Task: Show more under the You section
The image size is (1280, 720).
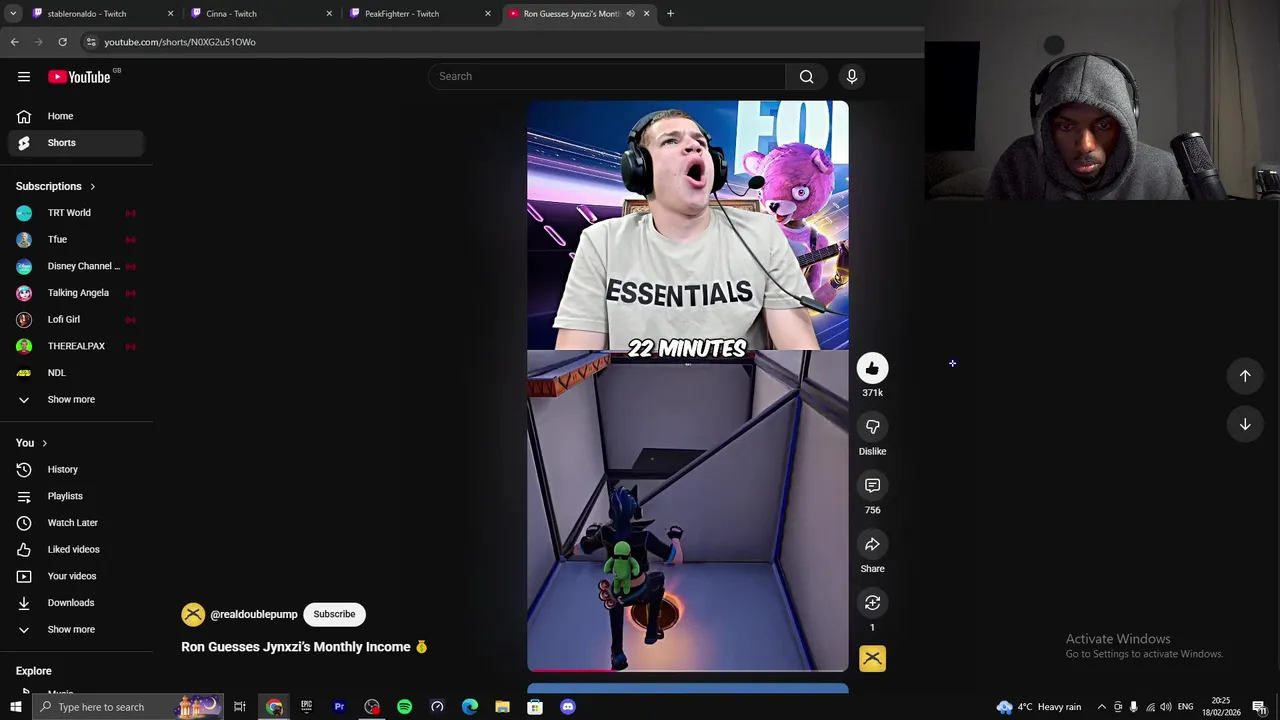Action: click(76, 629)
